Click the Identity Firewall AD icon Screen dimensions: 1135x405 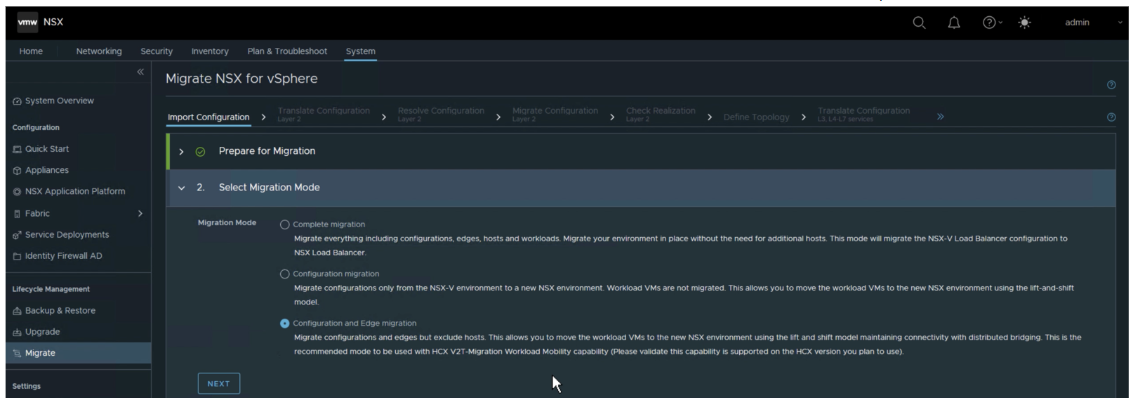click(x=17, y=256)
